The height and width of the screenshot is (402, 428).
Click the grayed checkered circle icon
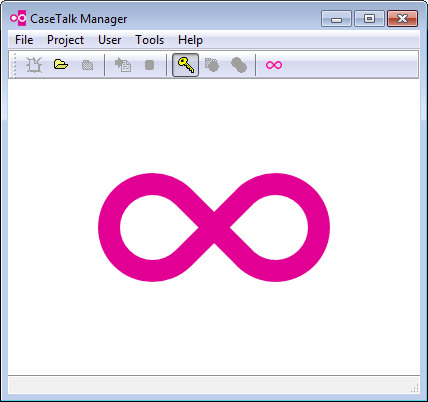point(212,65)
